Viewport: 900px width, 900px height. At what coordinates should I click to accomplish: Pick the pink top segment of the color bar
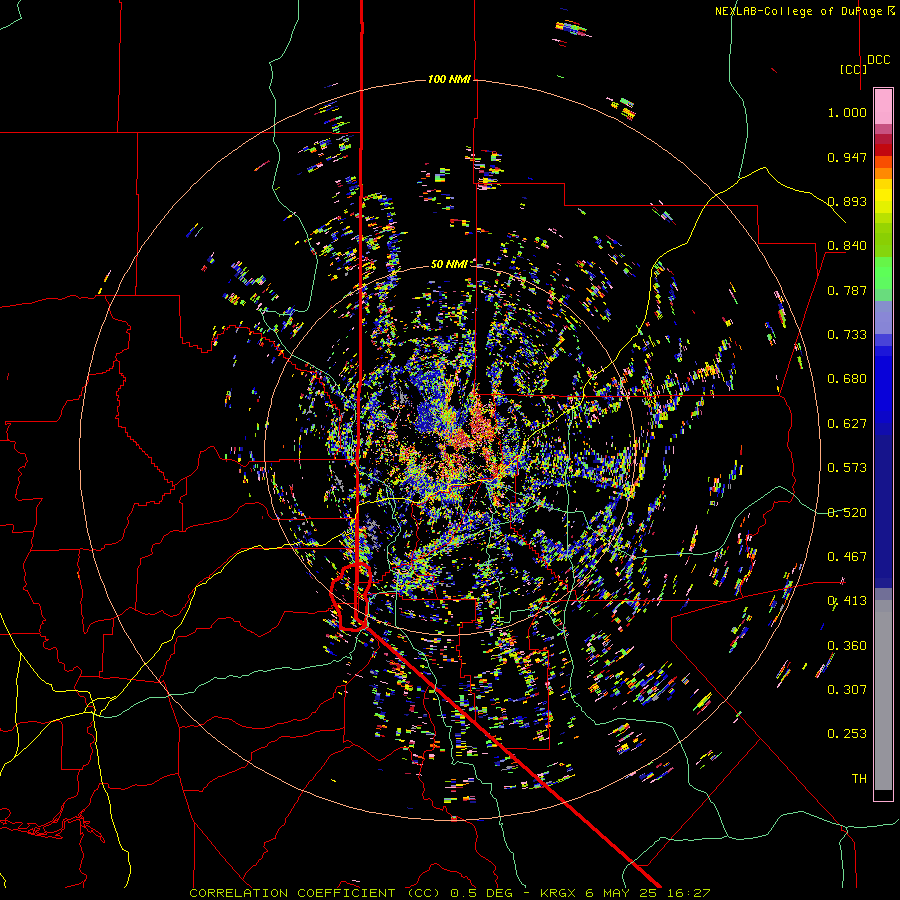pyautogui.click(x=883, y=106)
